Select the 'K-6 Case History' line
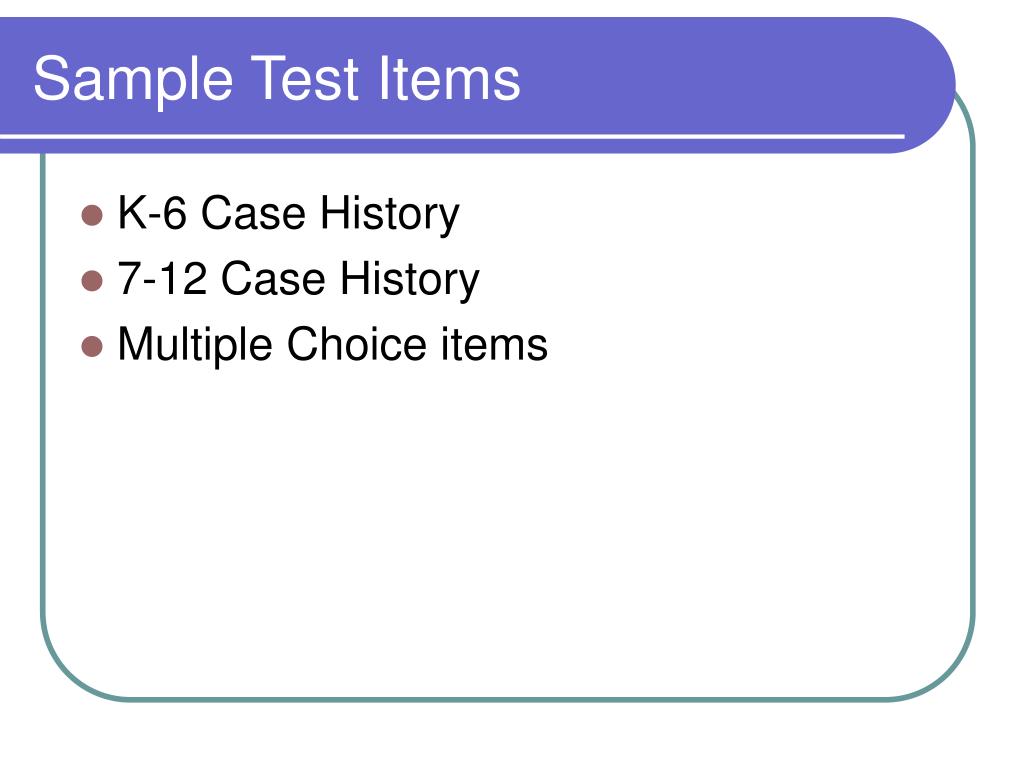1024x768 pixels. [x=288, y=214]
